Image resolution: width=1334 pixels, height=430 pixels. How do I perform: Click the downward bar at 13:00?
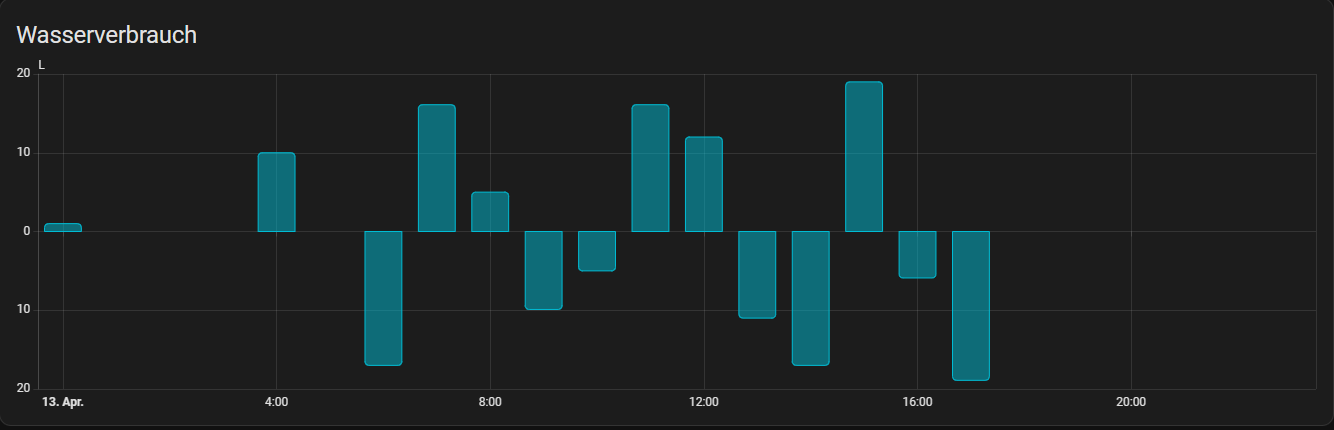pos(757,274)
